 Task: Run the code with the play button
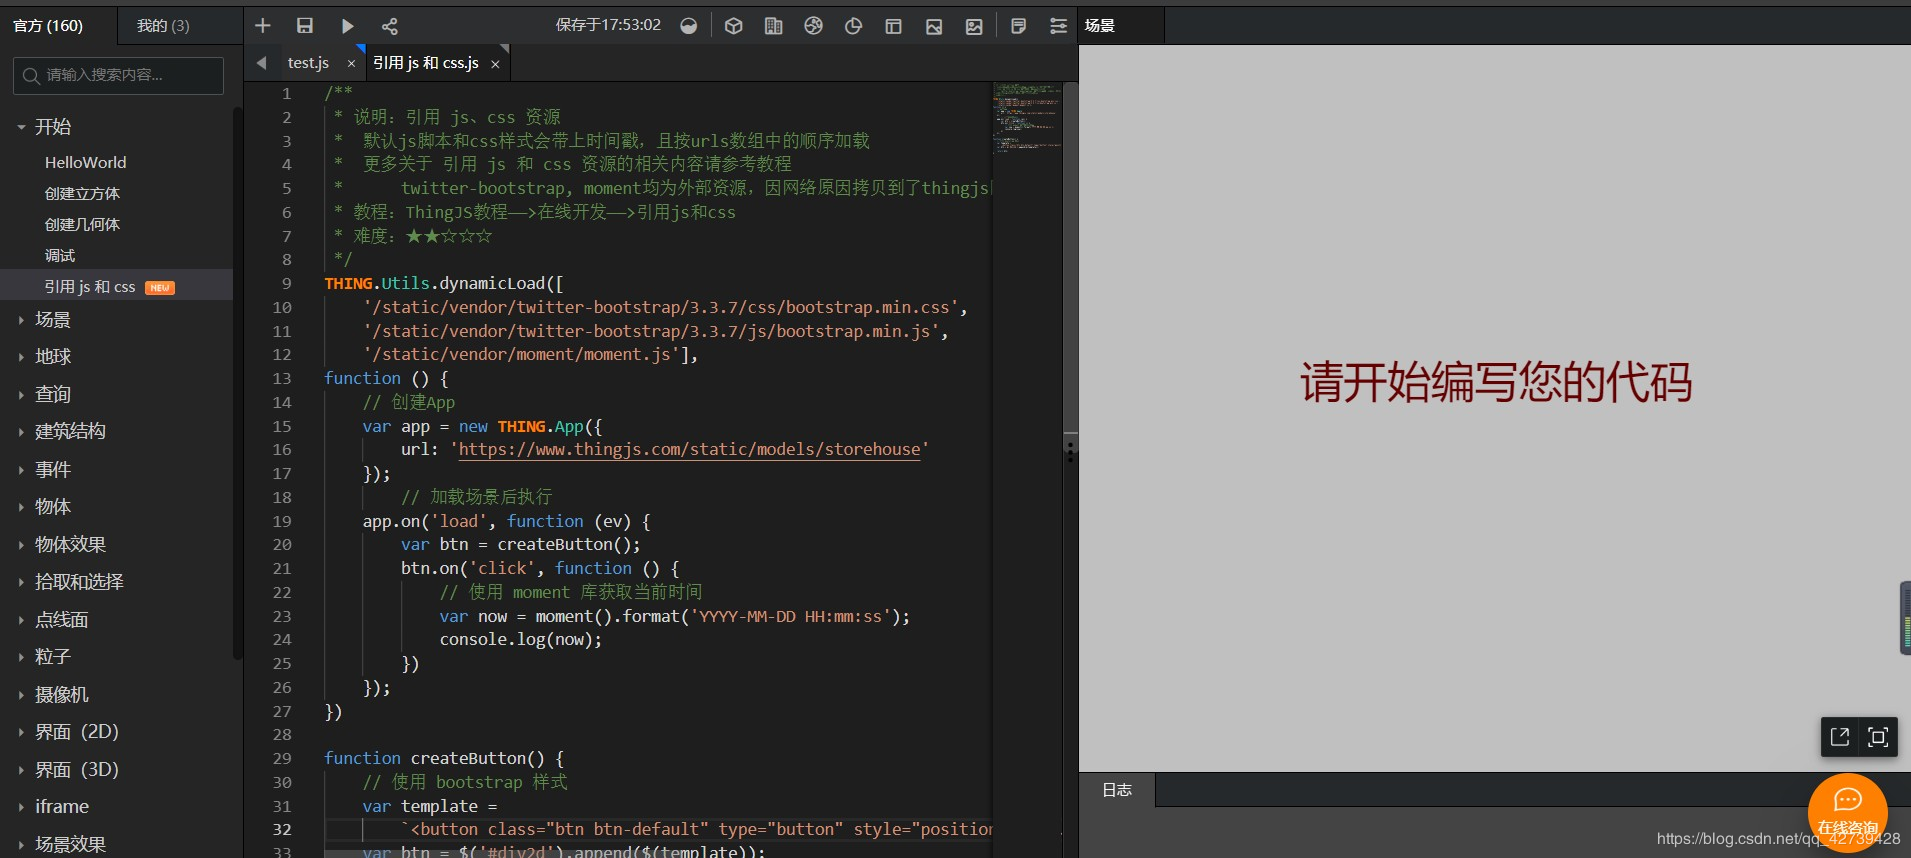click(347, 26)
